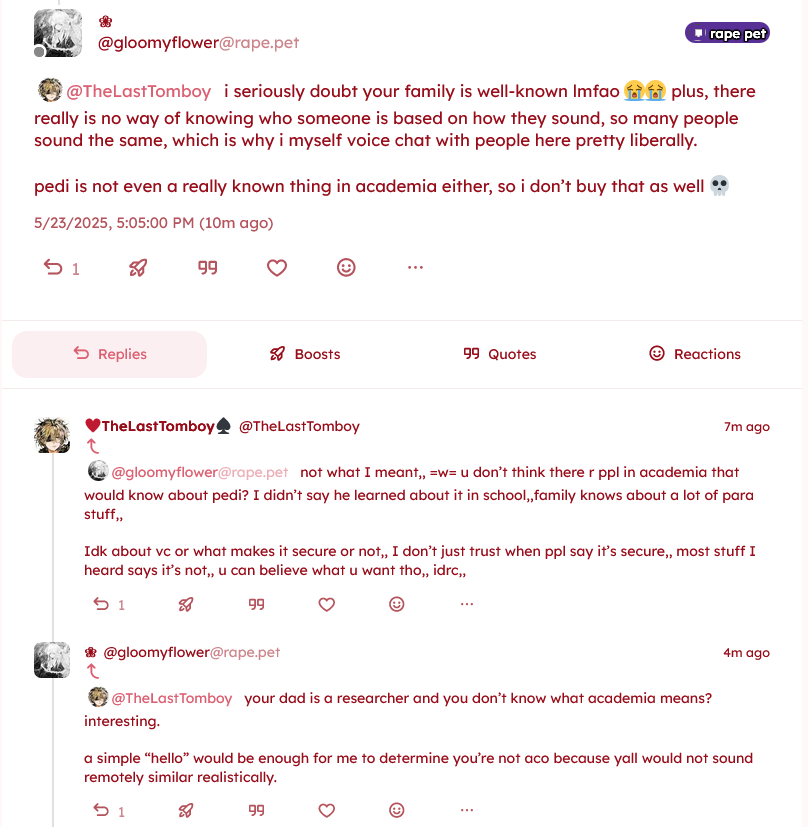The width and height of the screenshot is (808, 827).
Task: Open TheLastTomboy's avatar in the 7m-ago reply
Action: pos(52,435)
